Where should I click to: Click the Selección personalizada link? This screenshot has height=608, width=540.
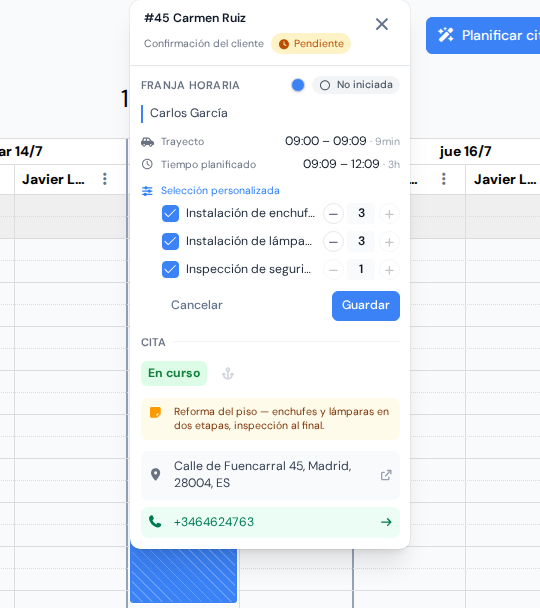220,191
